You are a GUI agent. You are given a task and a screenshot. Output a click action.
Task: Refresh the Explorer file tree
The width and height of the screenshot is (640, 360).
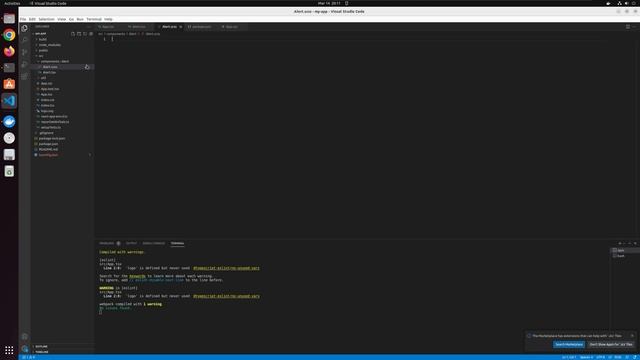(85, 34)
